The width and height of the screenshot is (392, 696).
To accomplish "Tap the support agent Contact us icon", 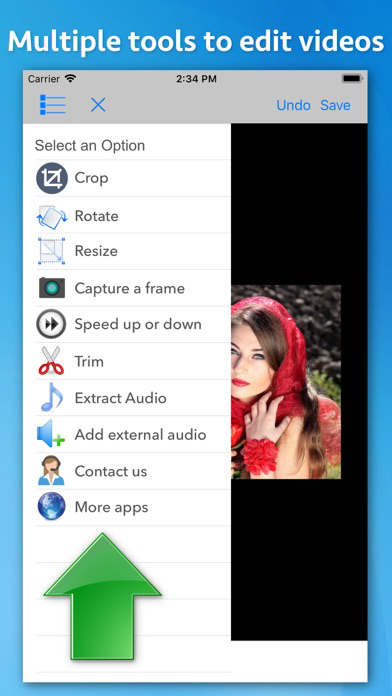I will pos(51,471).
